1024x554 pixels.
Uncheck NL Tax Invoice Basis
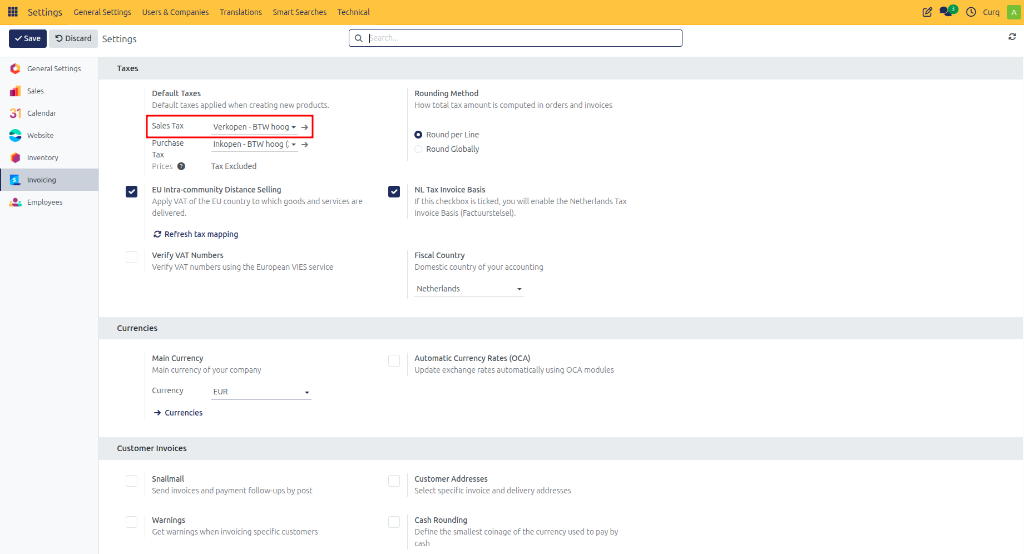coord(394,191)
